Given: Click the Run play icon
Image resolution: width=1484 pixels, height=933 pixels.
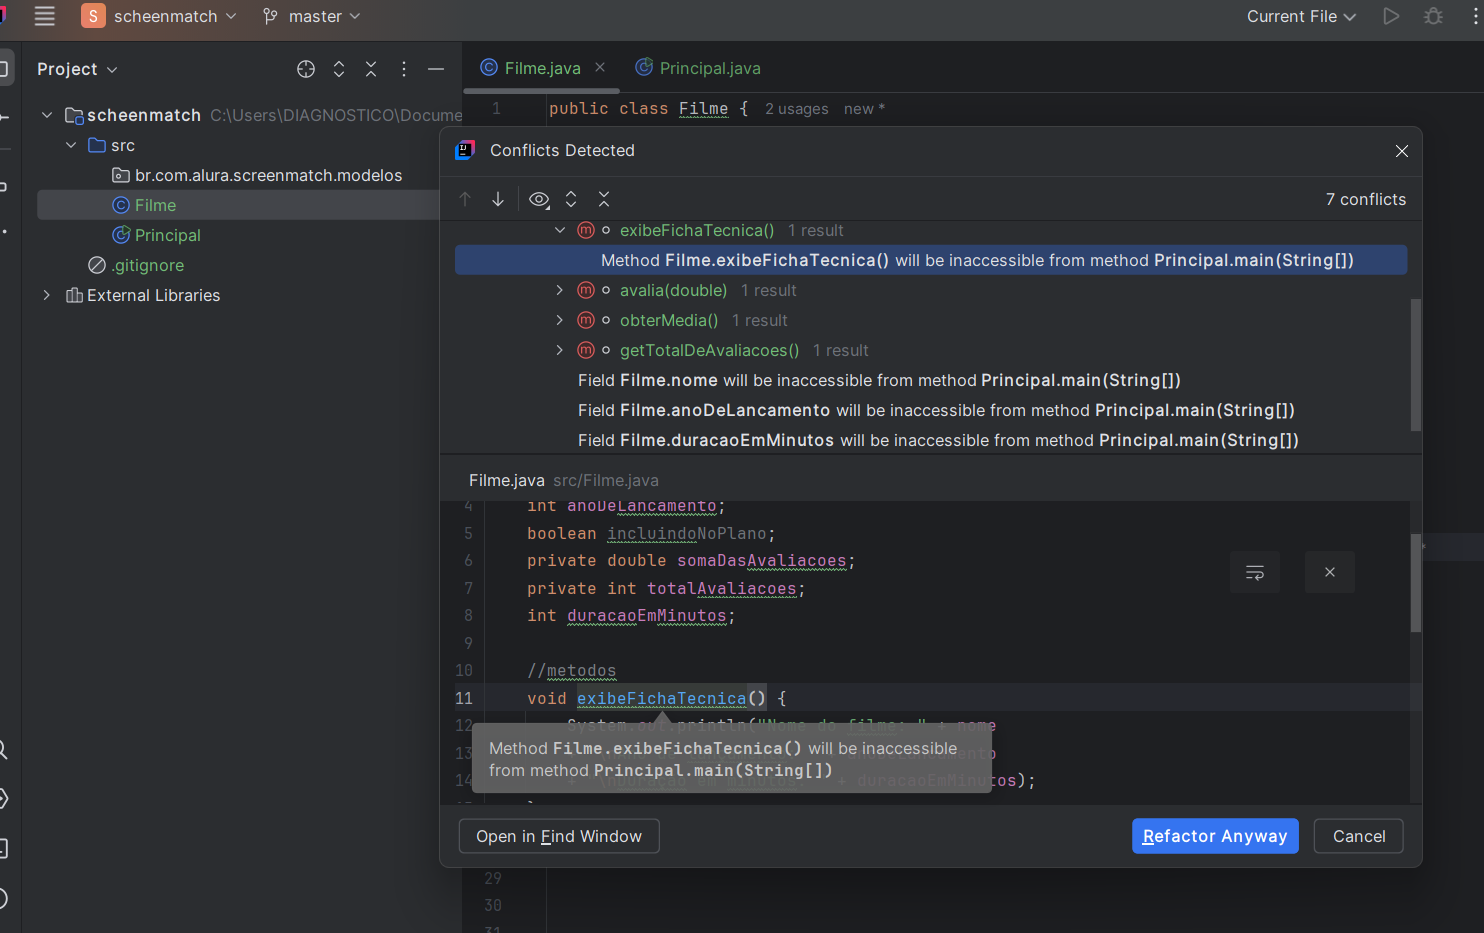Looking at the screenshot, I should [x=1391, y=16].
